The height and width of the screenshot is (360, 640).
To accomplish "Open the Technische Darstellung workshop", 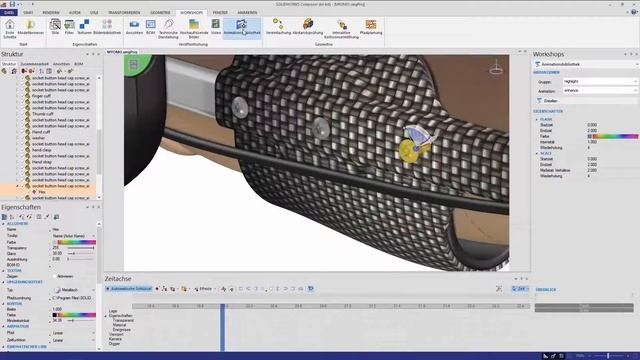I will [x=169, y=29].
